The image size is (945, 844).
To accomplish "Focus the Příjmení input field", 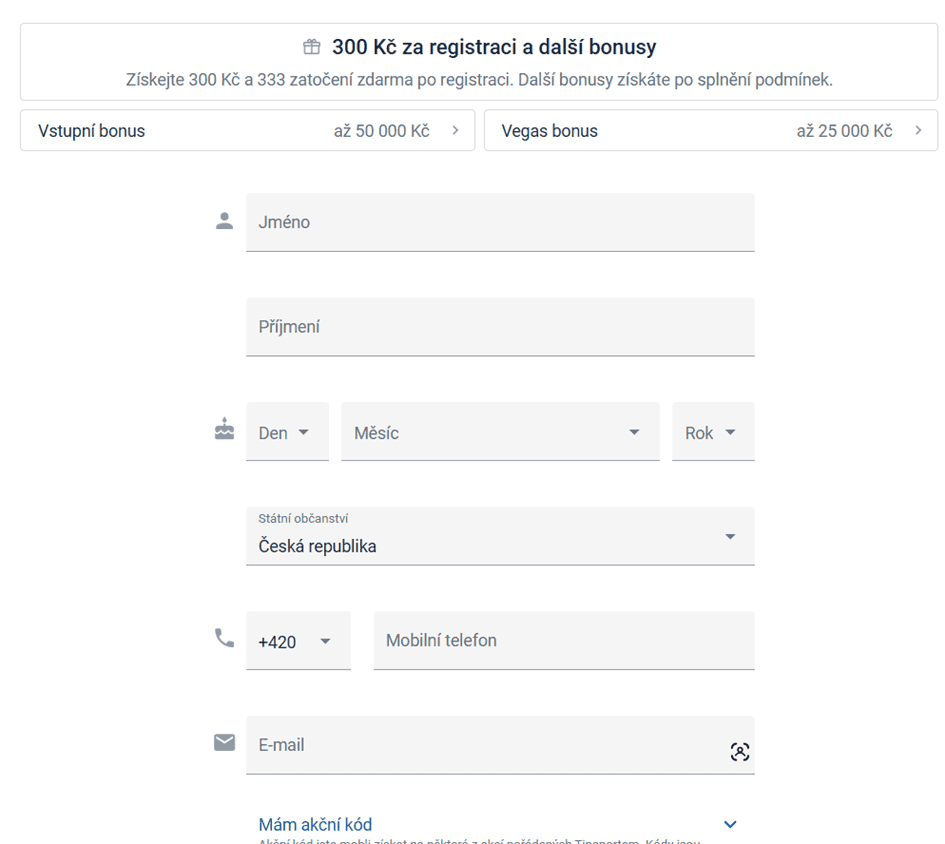I will (x=500, y=327).
